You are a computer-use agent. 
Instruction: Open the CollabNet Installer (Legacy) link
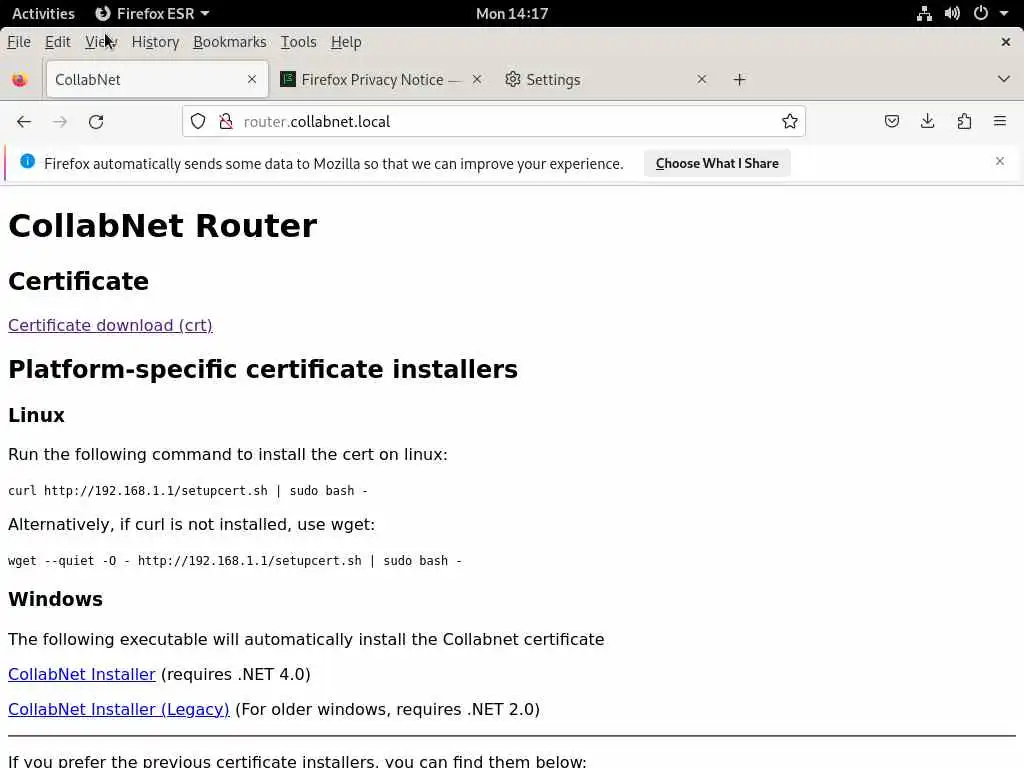[119, 709]
